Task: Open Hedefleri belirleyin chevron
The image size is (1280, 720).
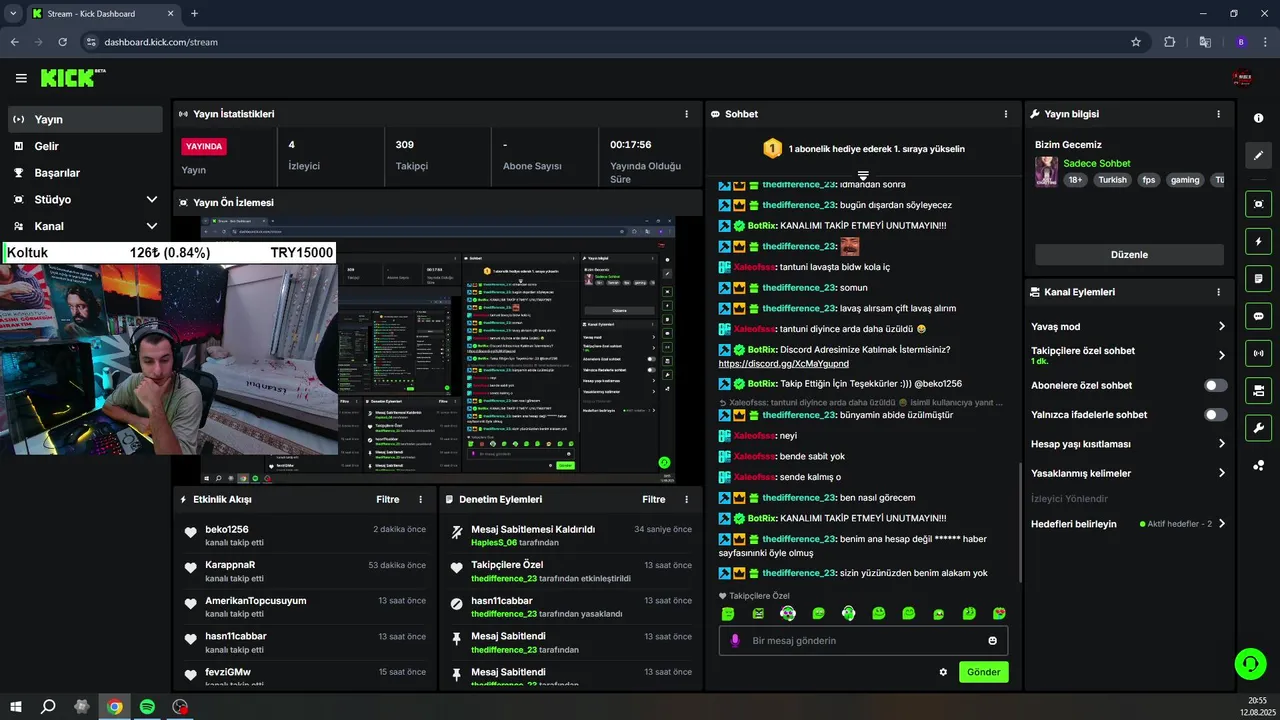Action: click(x=1221, y=523)
